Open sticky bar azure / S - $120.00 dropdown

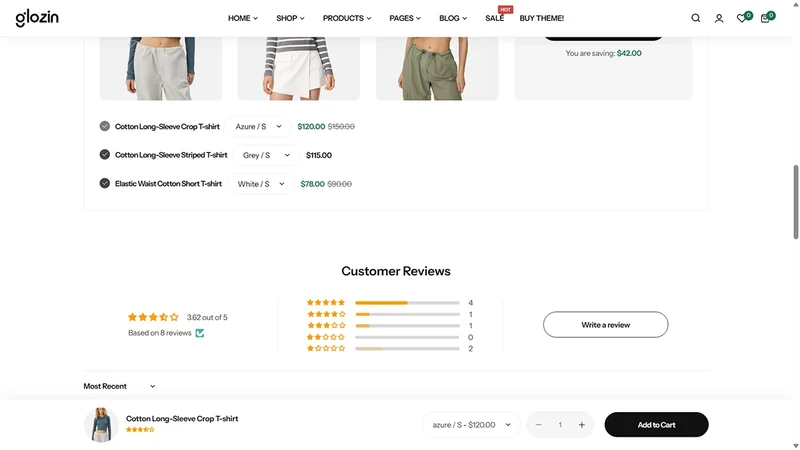click(x=471, y=424)
